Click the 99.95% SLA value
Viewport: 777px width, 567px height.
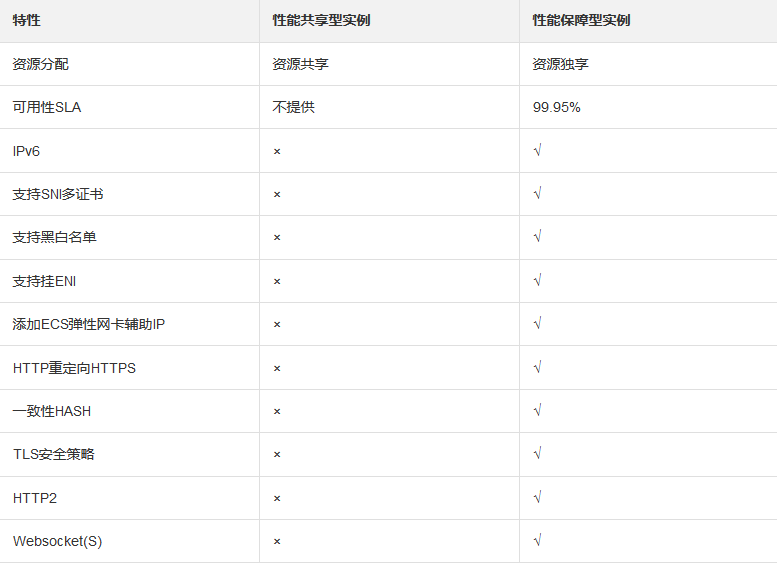pos(556,107)
